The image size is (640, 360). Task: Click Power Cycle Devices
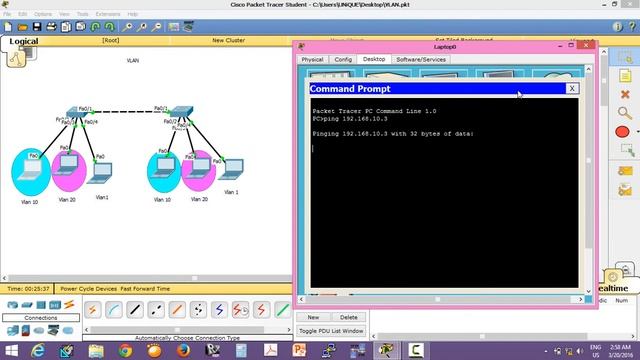pos(89,289)
